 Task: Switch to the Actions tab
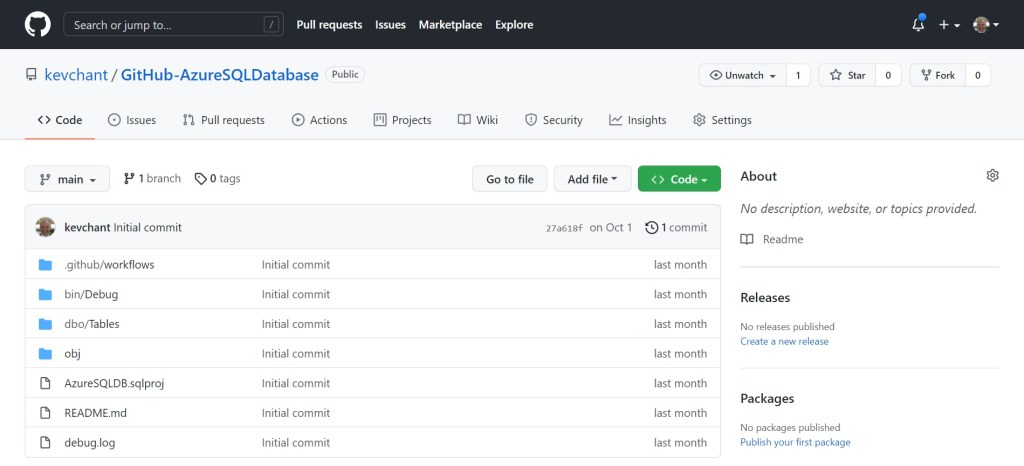(319, 120)
